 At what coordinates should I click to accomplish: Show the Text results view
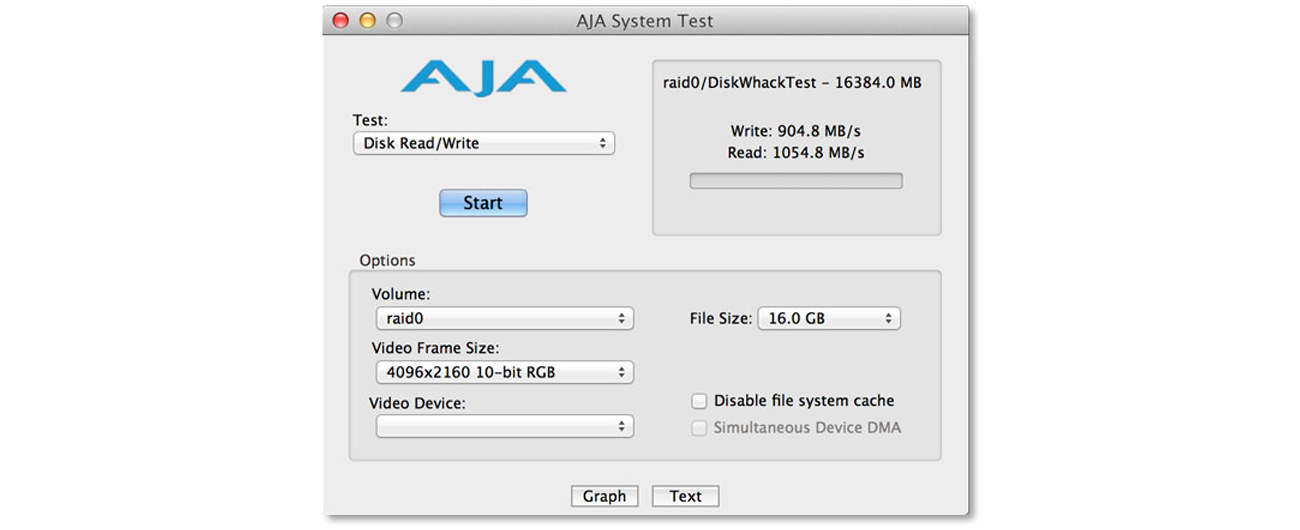click(x=685, y=496)
